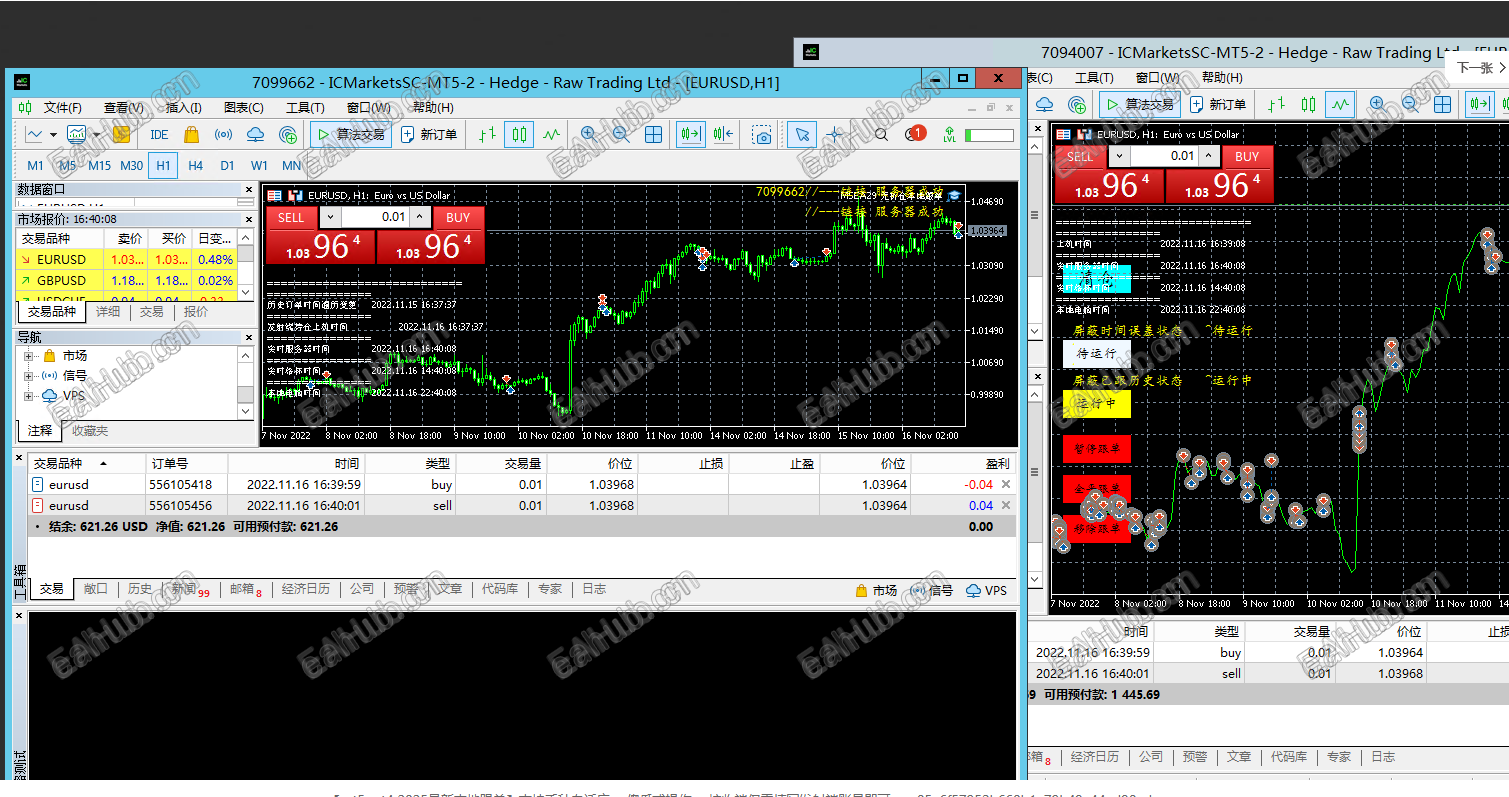Increase lot volume on left chart trade panel

point(421,217)
